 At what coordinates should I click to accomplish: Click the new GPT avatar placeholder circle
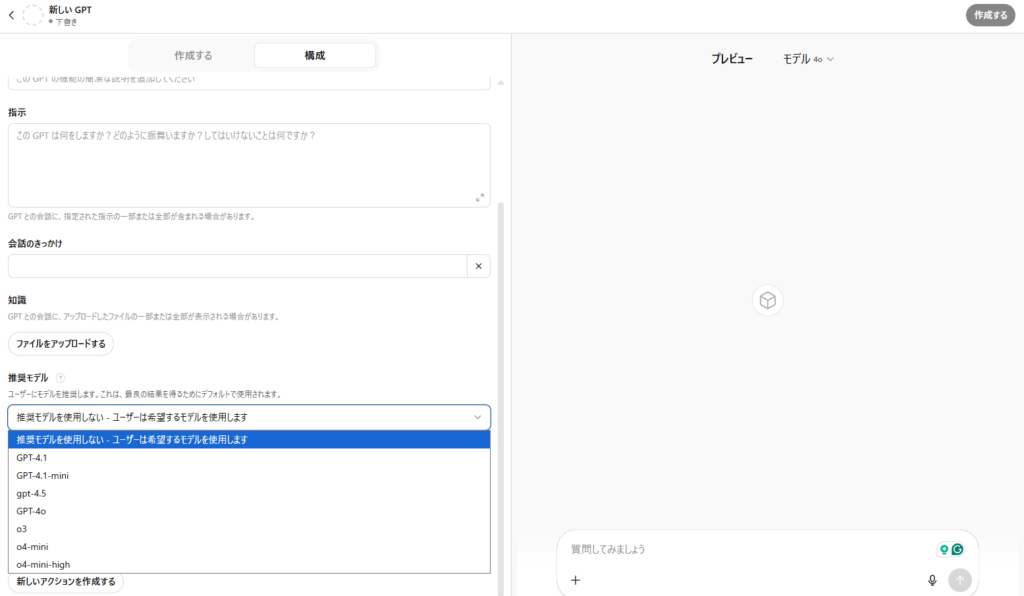[33, 15]
